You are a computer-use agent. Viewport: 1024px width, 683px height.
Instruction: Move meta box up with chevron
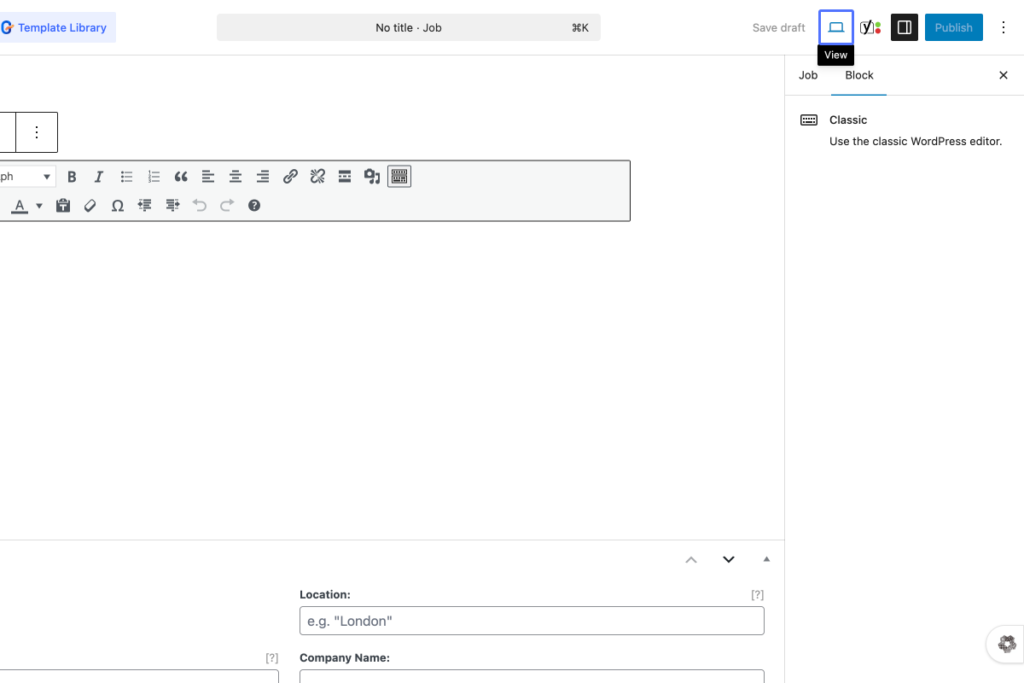point(691,560)
